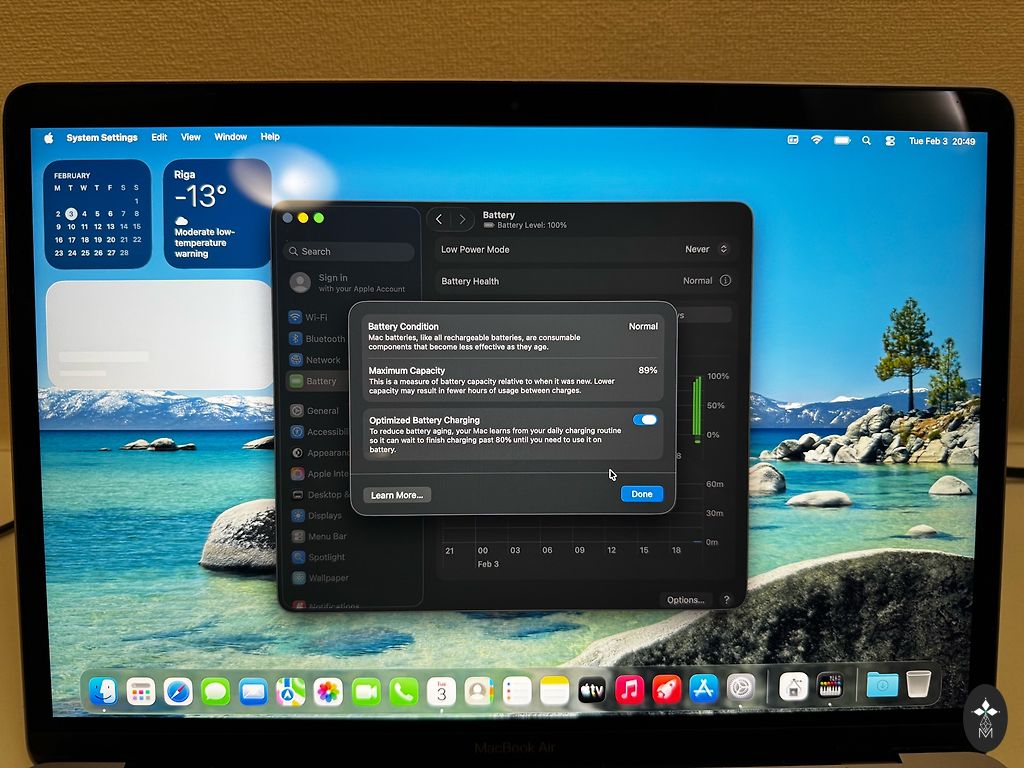Click the Learn More button
This screenshot has width=1024, height=768.
click(397, 495)
